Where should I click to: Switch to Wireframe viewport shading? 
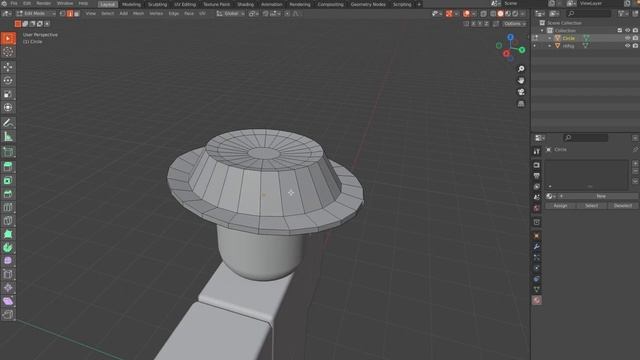(493, 13)
